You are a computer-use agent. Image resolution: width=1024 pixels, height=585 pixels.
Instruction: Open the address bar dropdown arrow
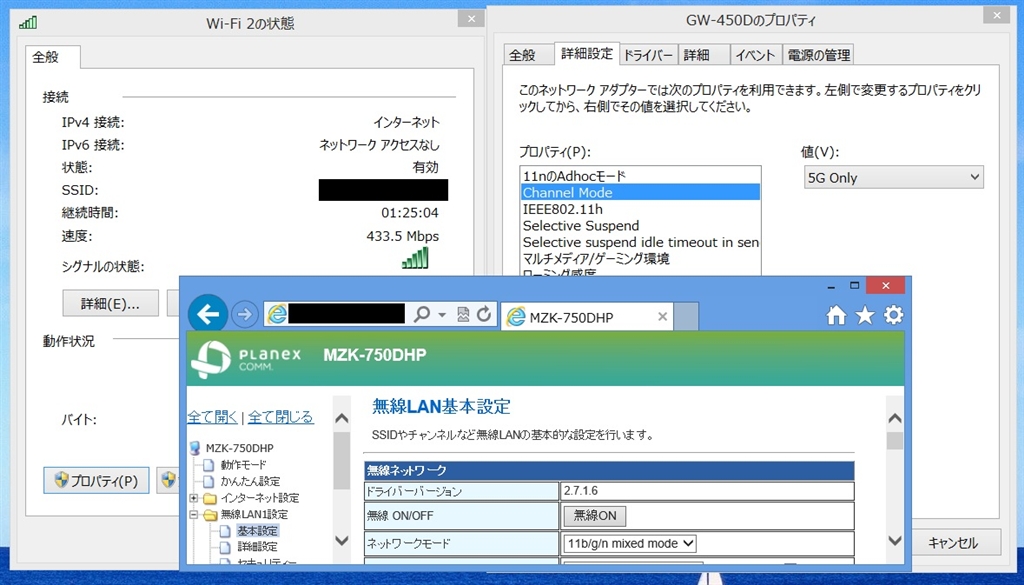[x=441, y=315]
